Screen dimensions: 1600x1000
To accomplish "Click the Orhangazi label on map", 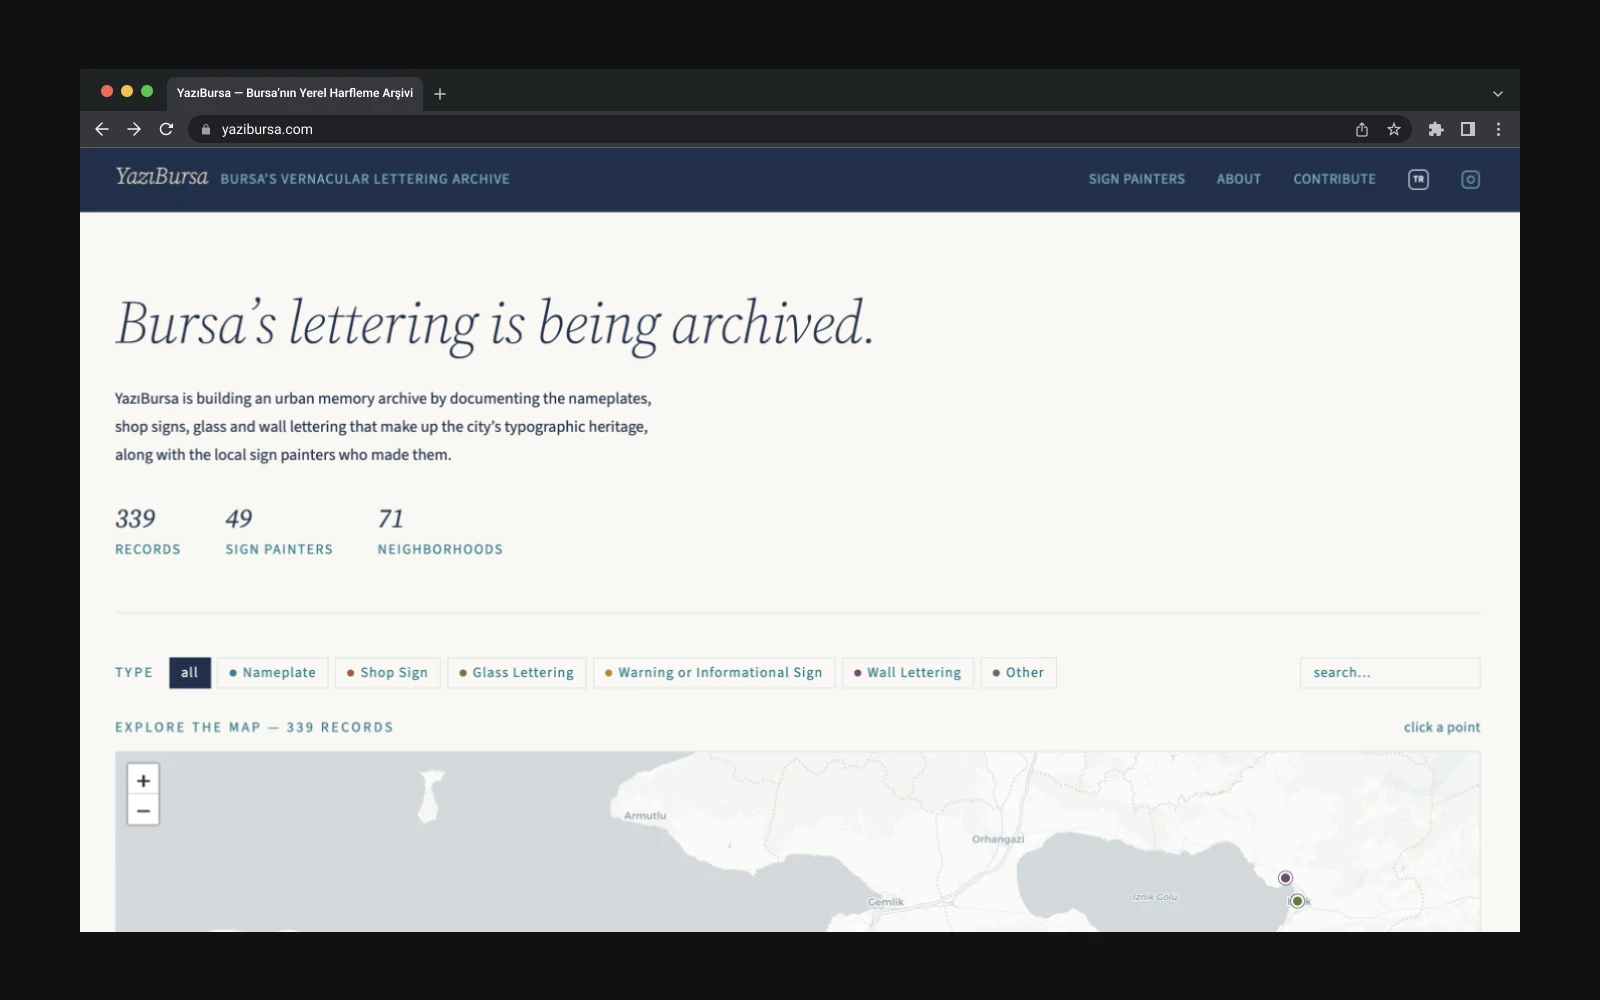I will pos(998,839).
